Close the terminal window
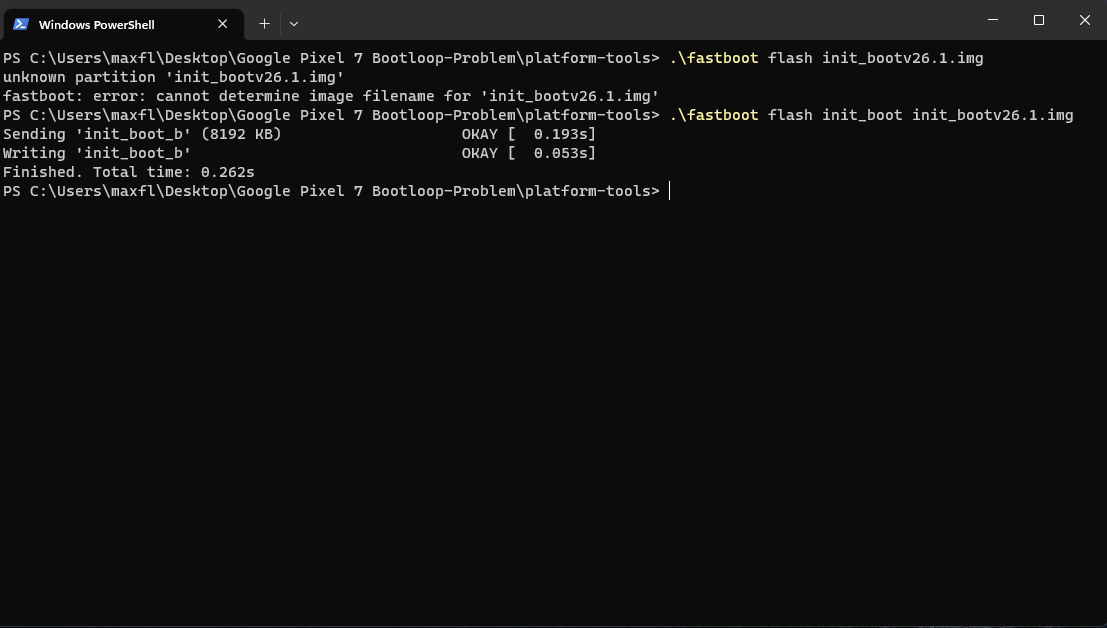This screenshot has width=1107, height=628. coord(1084,20)
